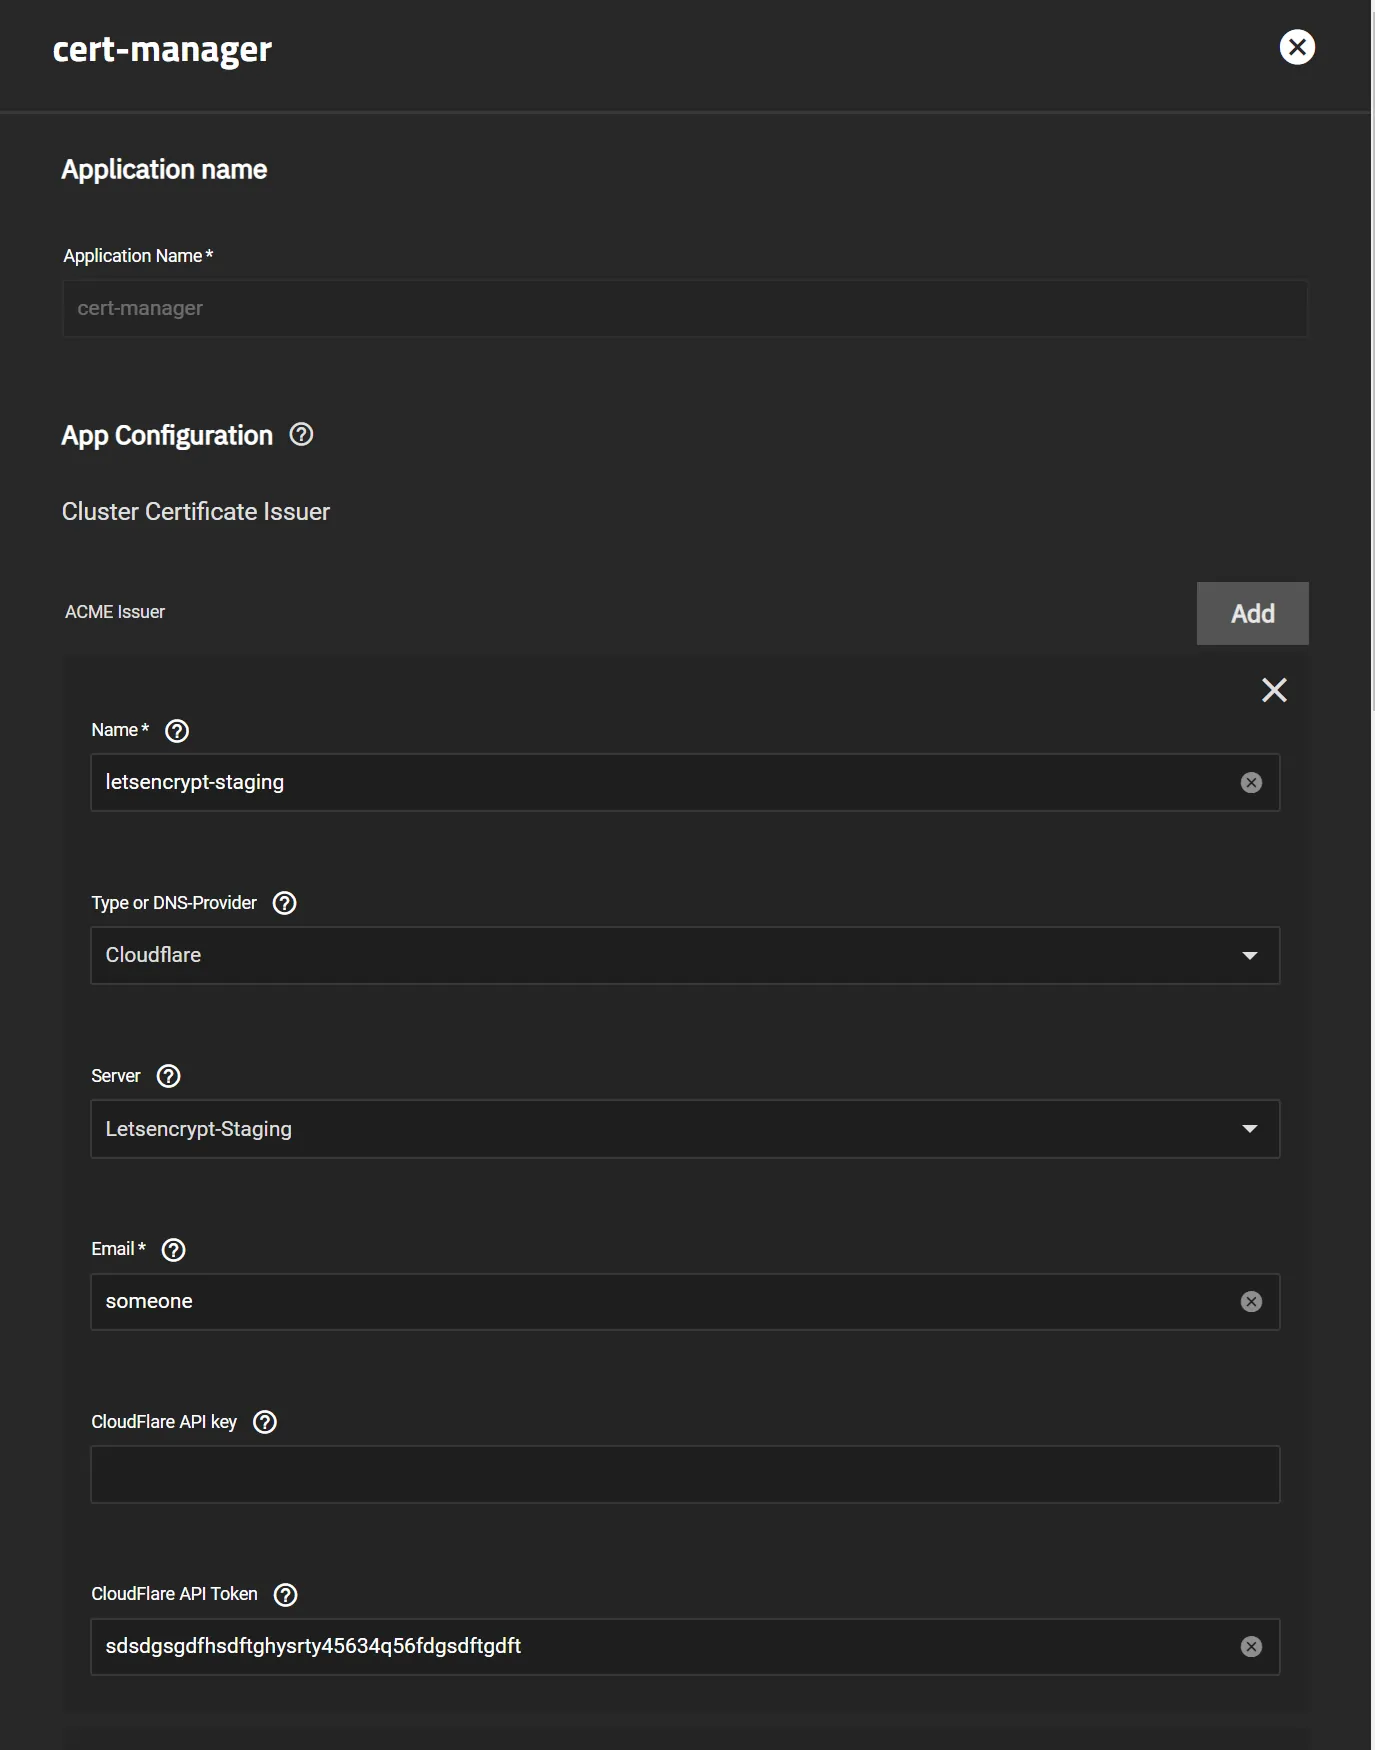The image size is (1375, 1750).
Task: Show help for CloudFlare API key
Action: [265, 1422]
